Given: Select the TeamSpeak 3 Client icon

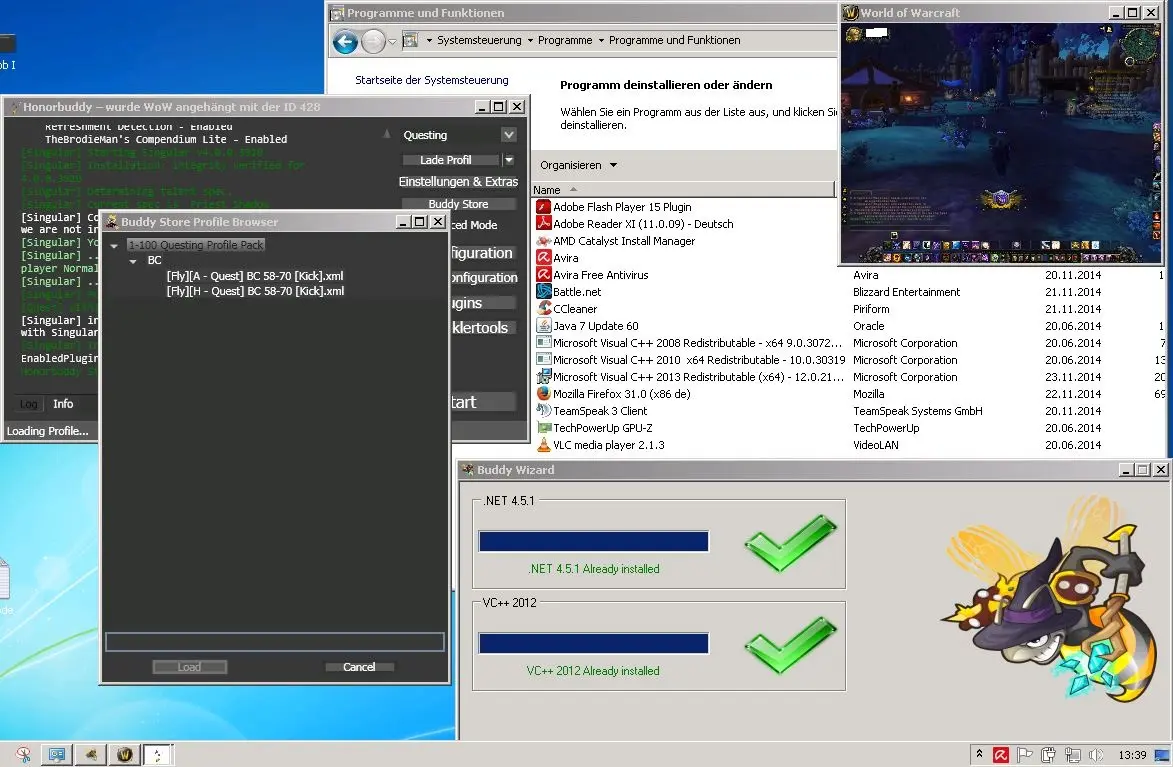Looking at the screenshot, I should pyautogui.click(x=544, y=411).
